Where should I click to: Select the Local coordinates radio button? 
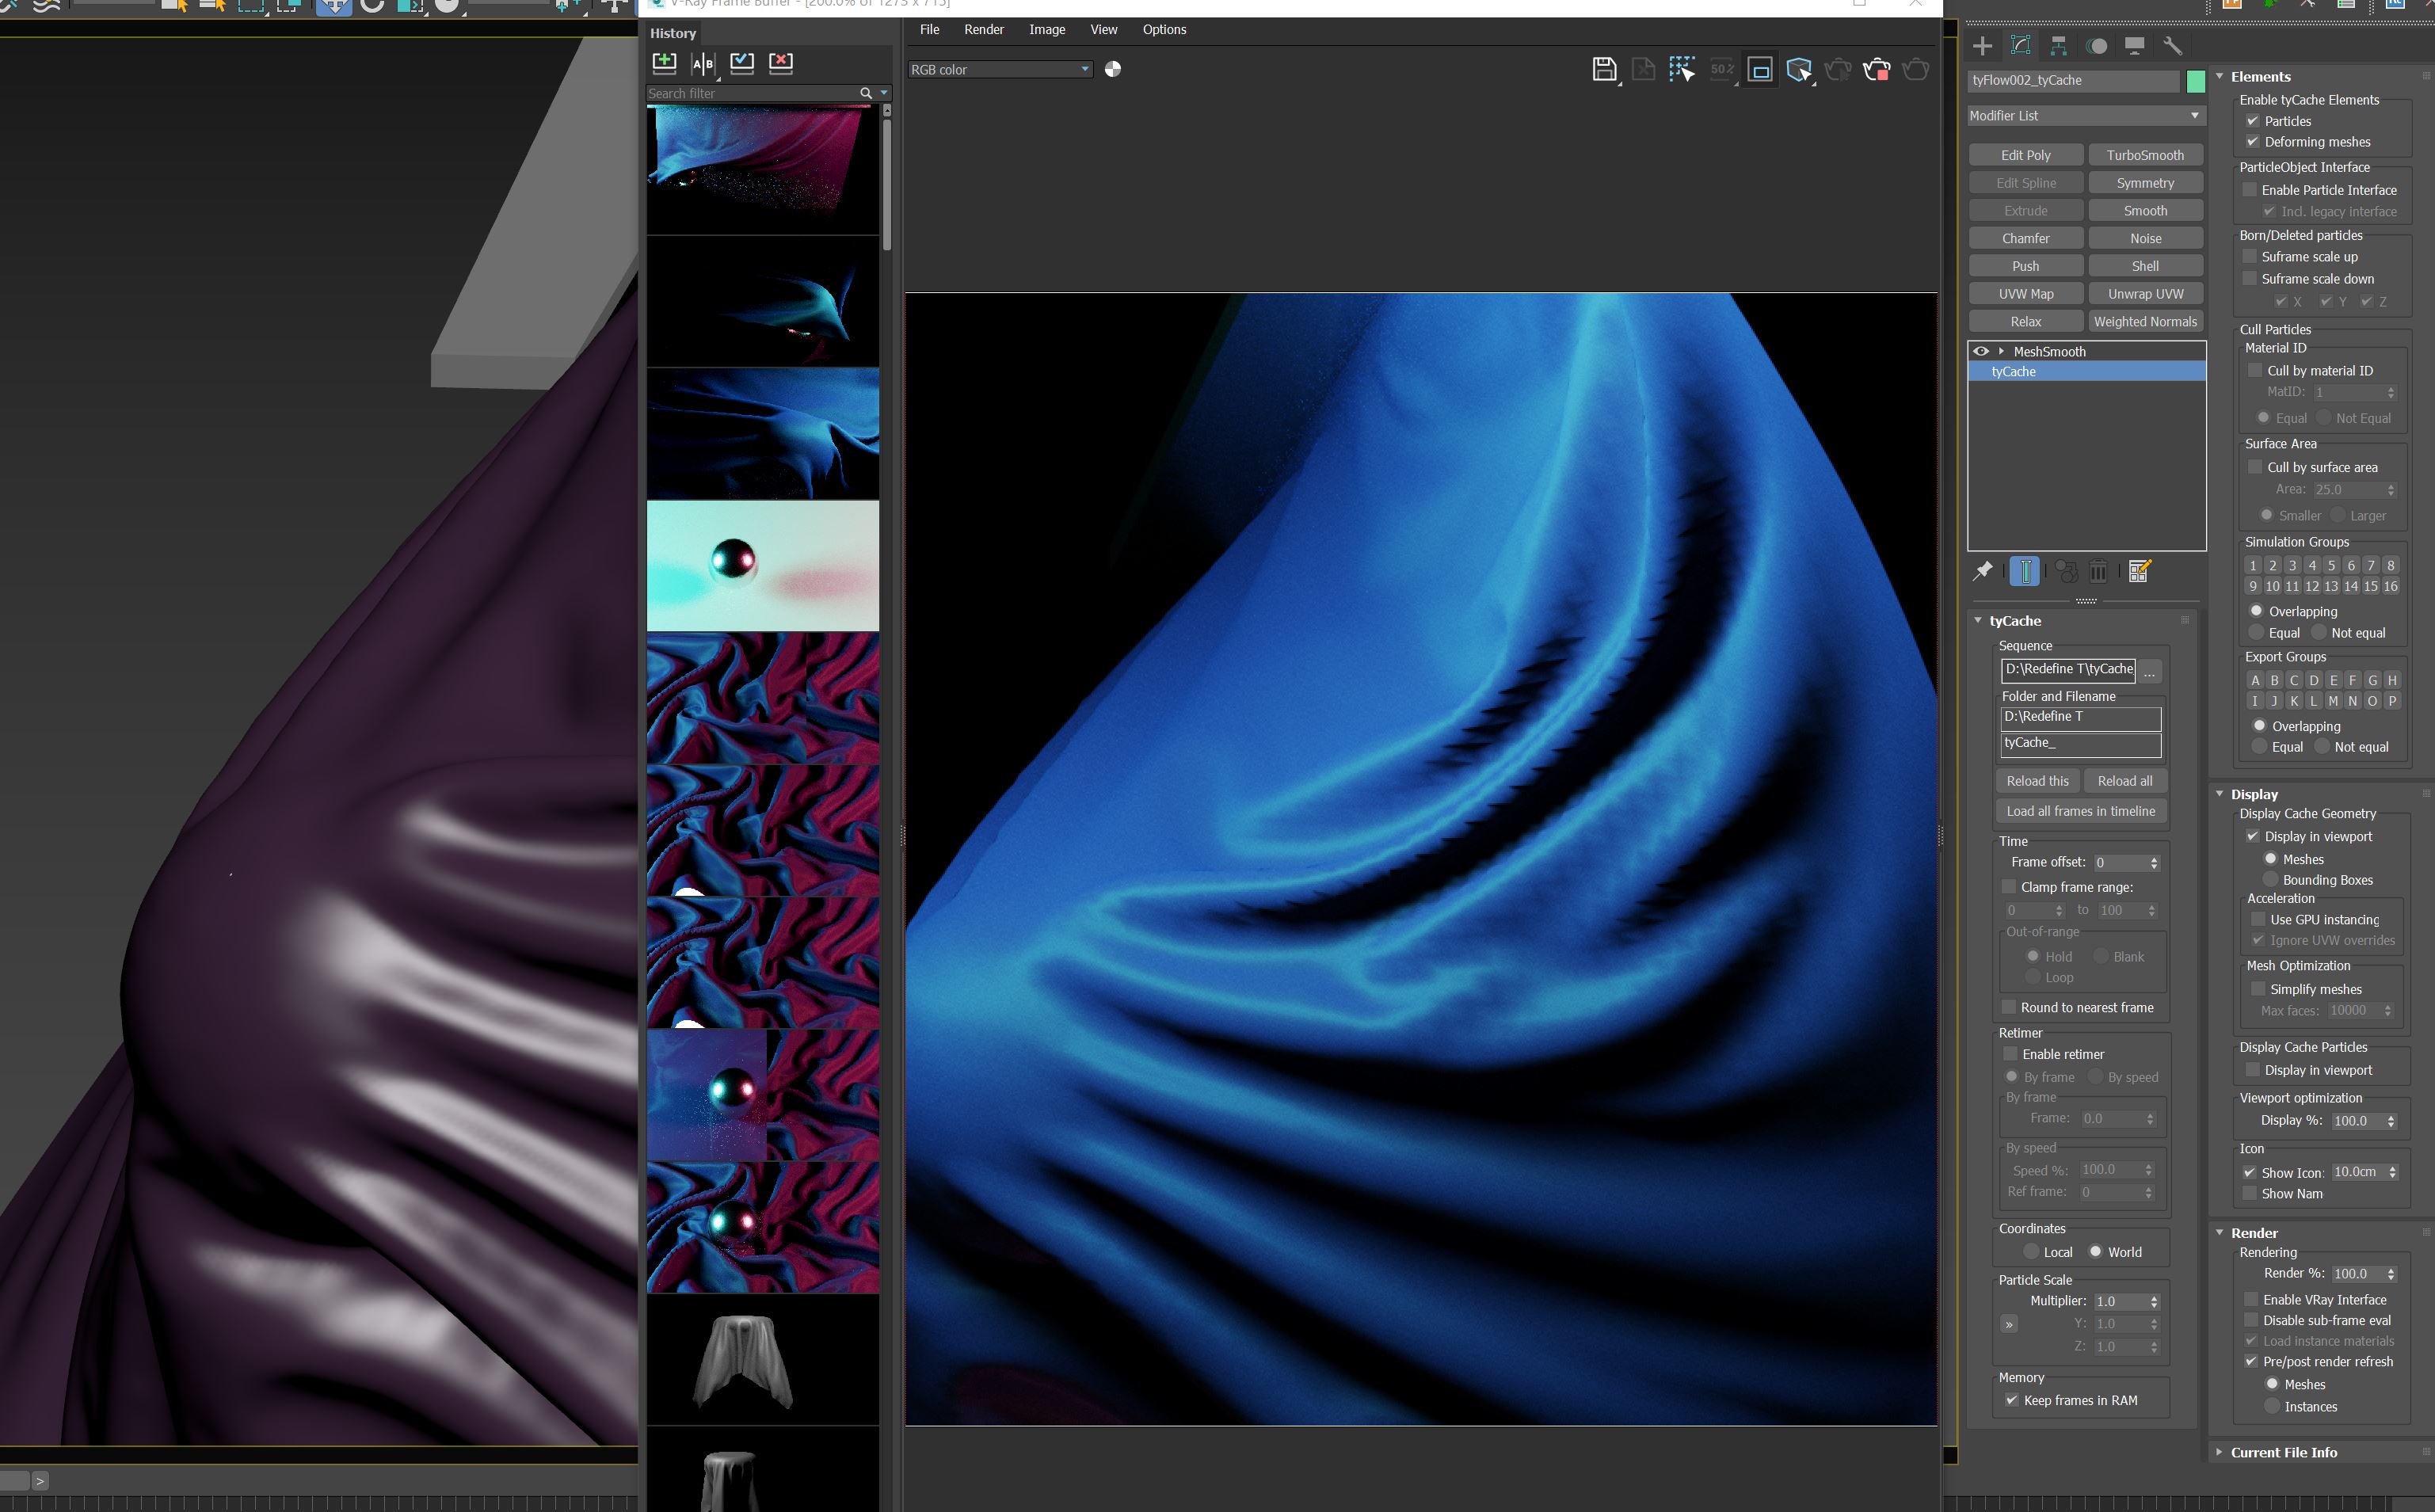2031,1252
